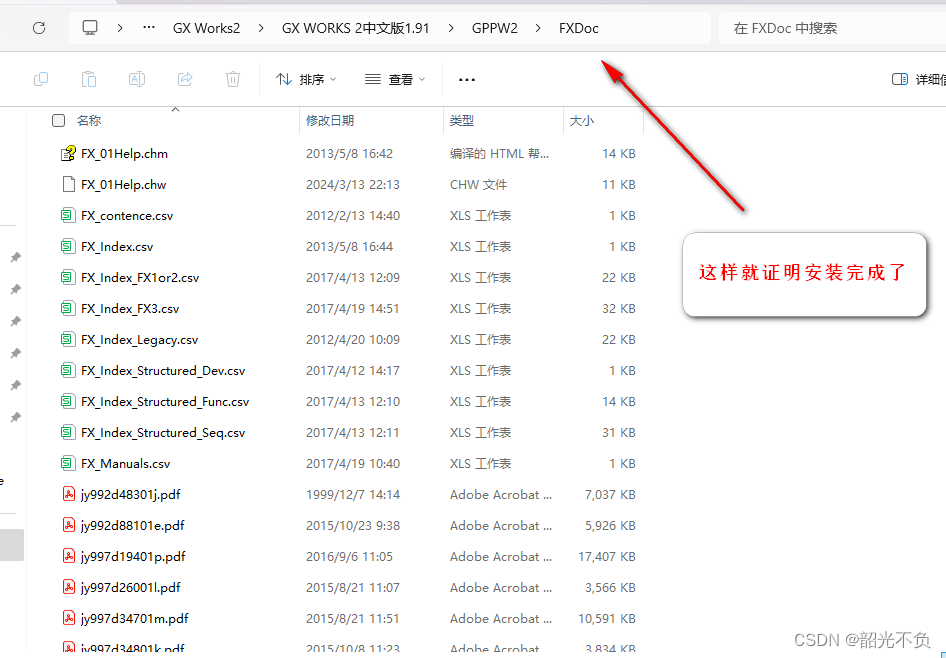Click the jy997d34701m.pdf Acrobat icon
The height and width of the screenshot is (658, 946).
[x=69, y=618]
